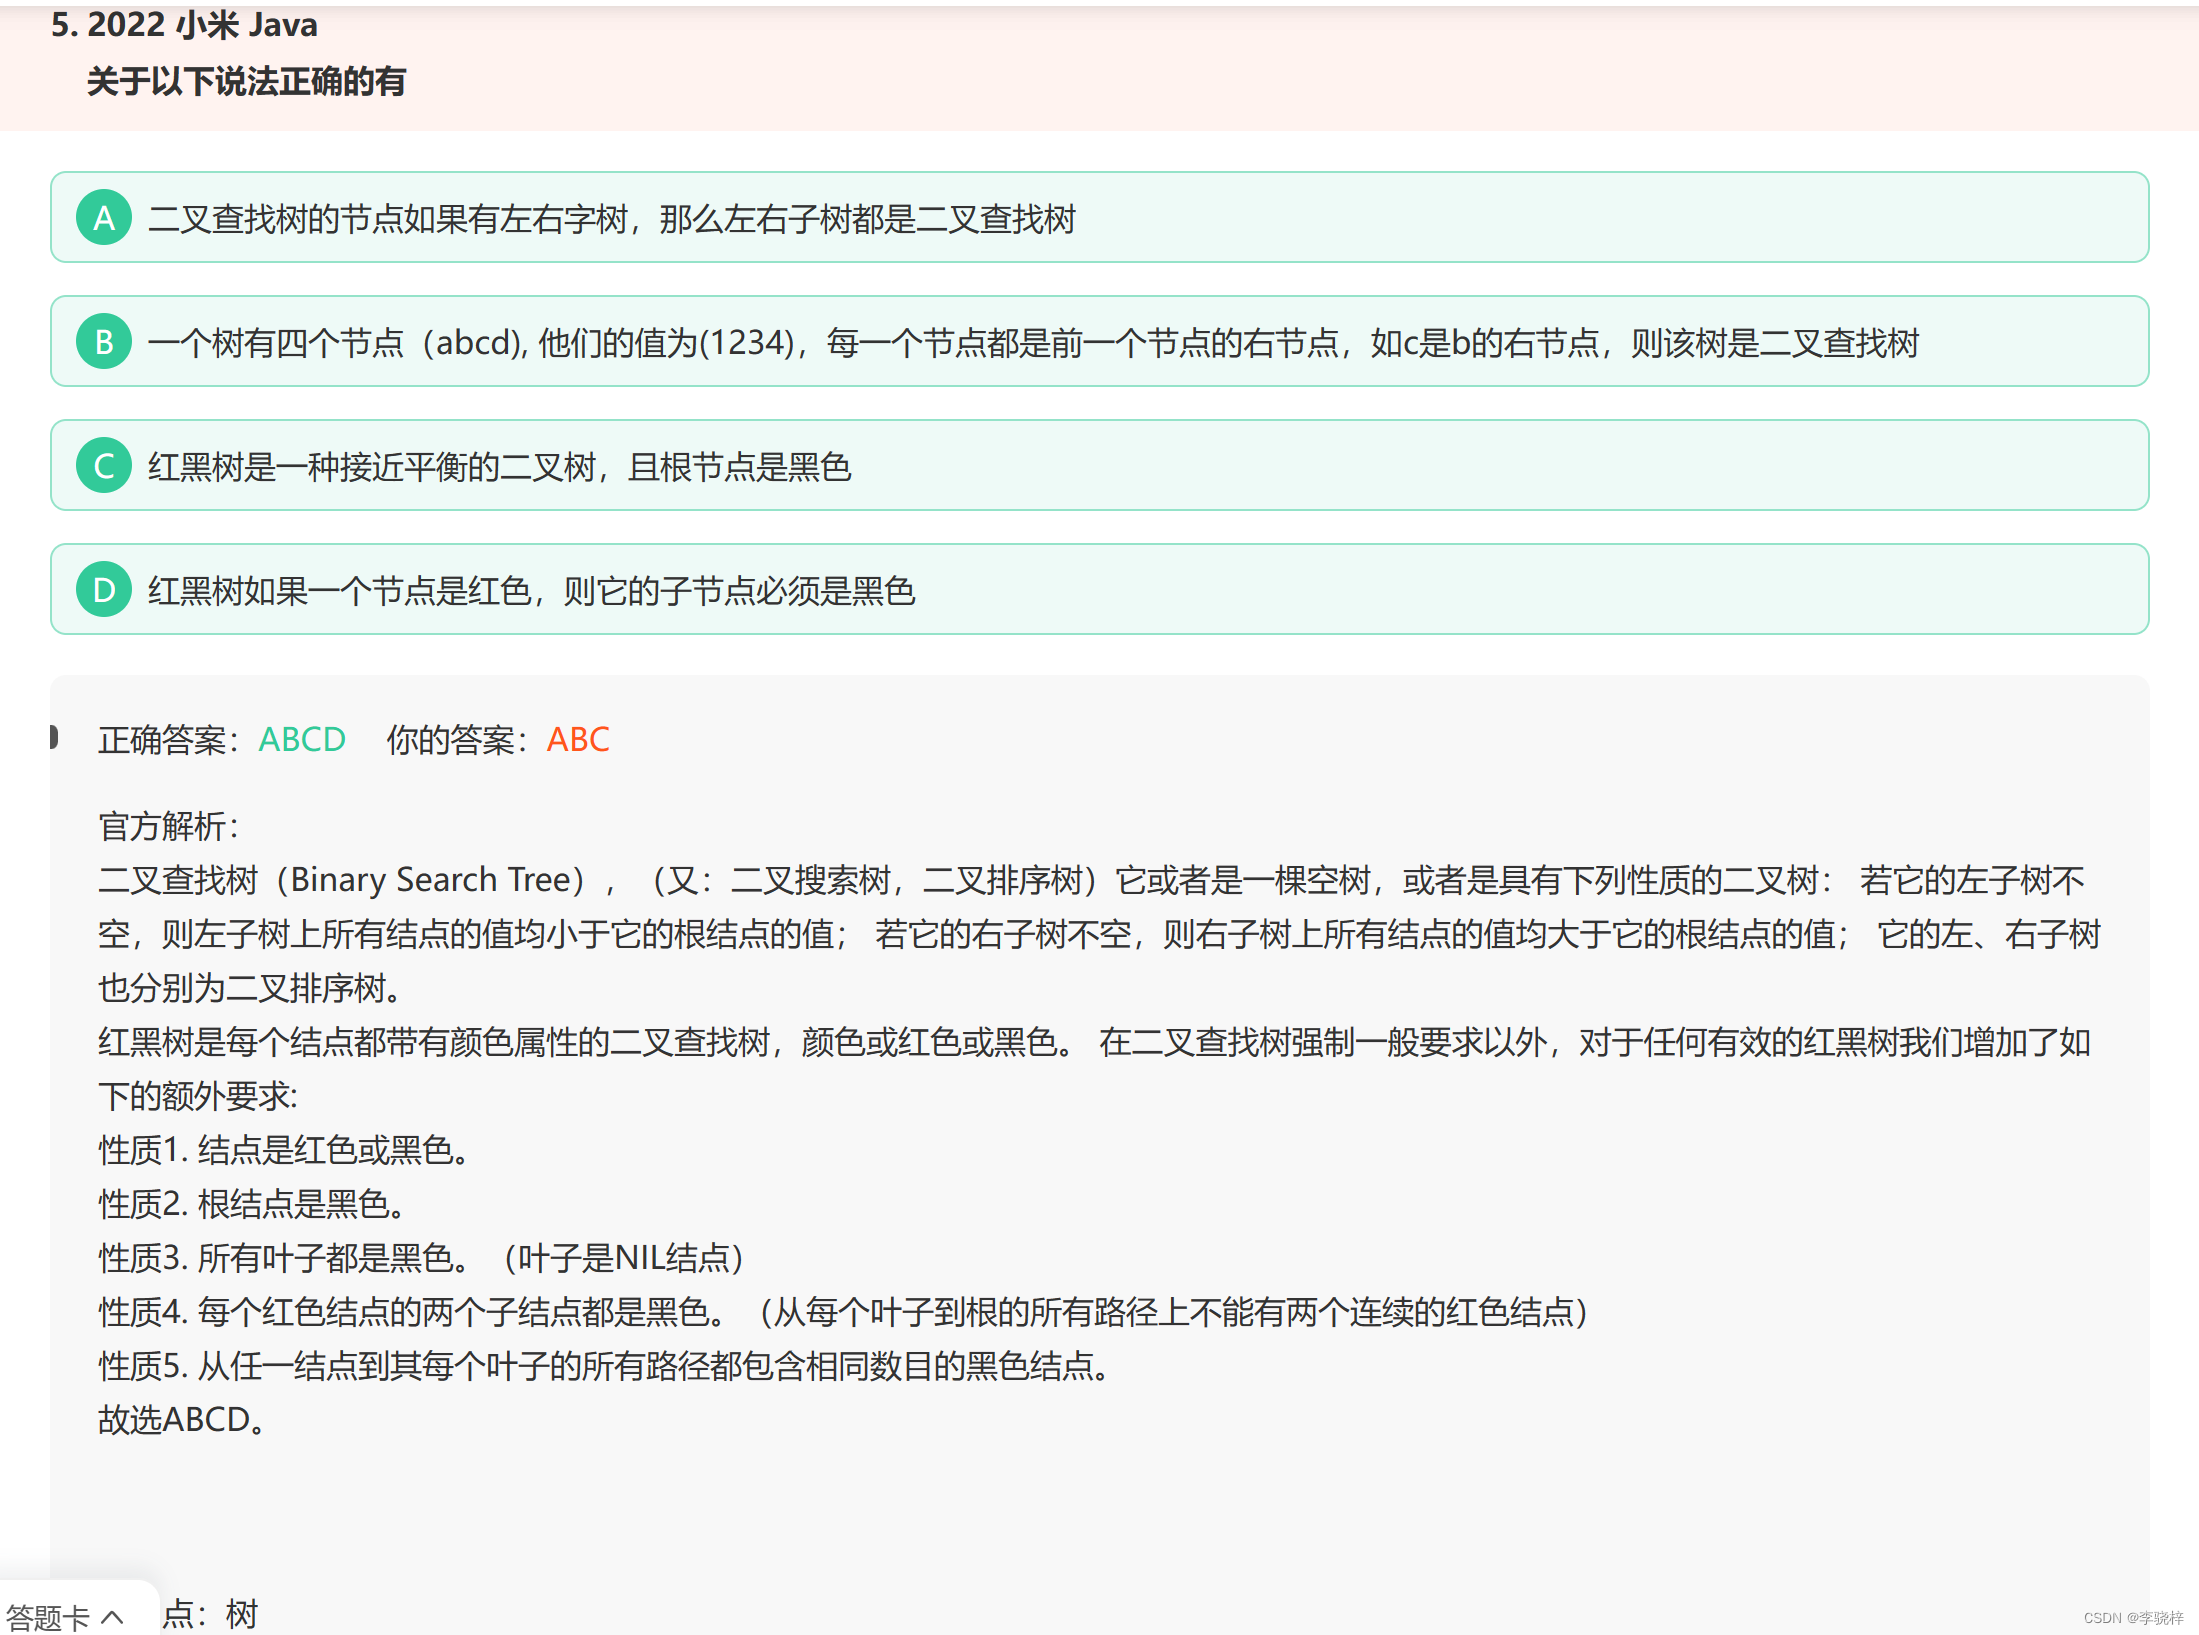Click the line 故选ABCD in explanation
Image resolution: width=2199 pixels, height=1635 pixels.
[181, 1419]
